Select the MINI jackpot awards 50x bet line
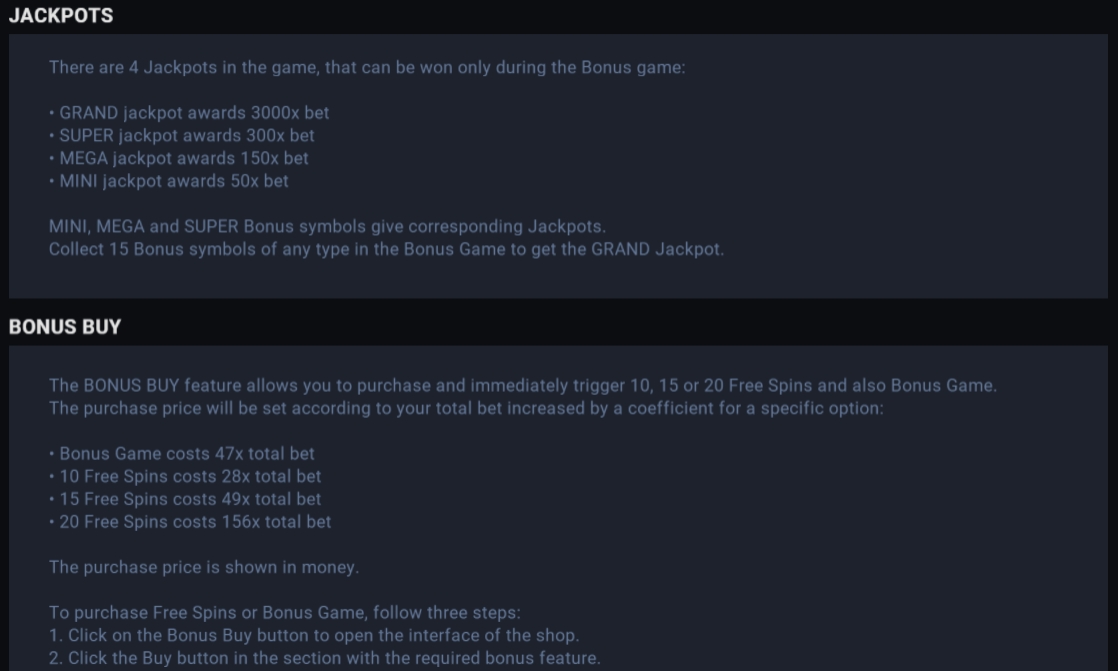The width and height of the screenshot is (1118, 671). [x=169, y=181]
